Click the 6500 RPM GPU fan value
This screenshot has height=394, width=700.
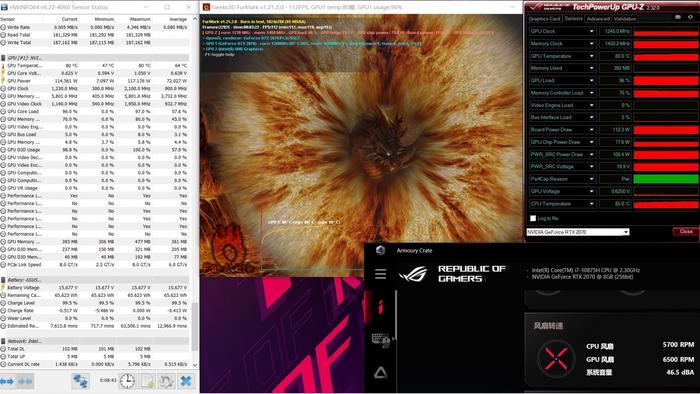(x=678, y=359)
